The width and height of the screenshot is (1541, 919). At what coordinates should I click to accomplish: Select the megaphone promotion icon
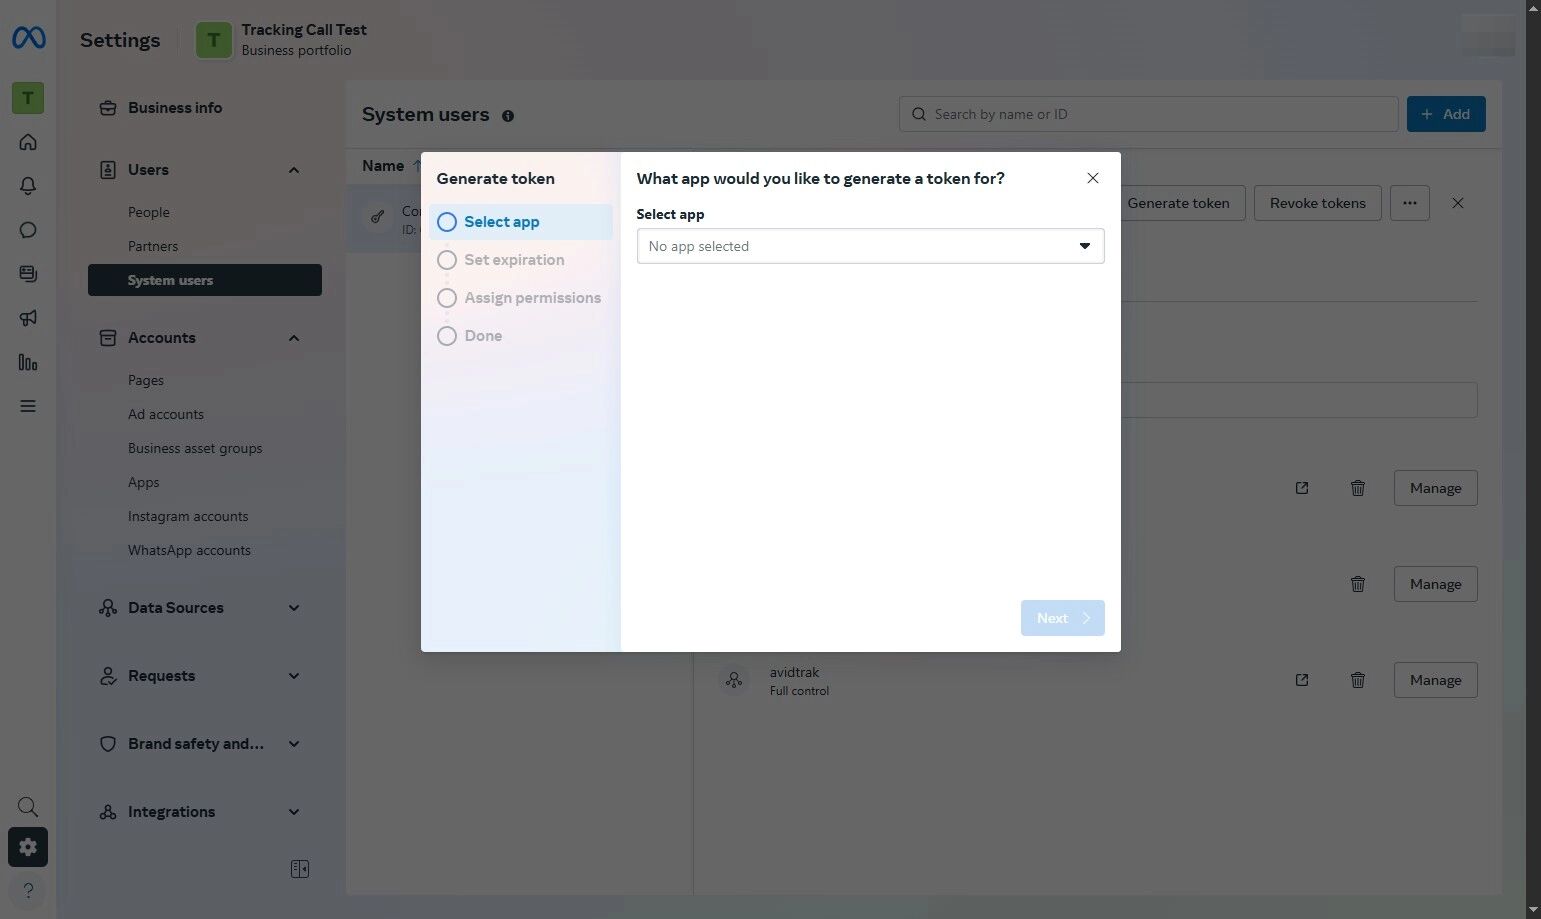tap(28, 317)
